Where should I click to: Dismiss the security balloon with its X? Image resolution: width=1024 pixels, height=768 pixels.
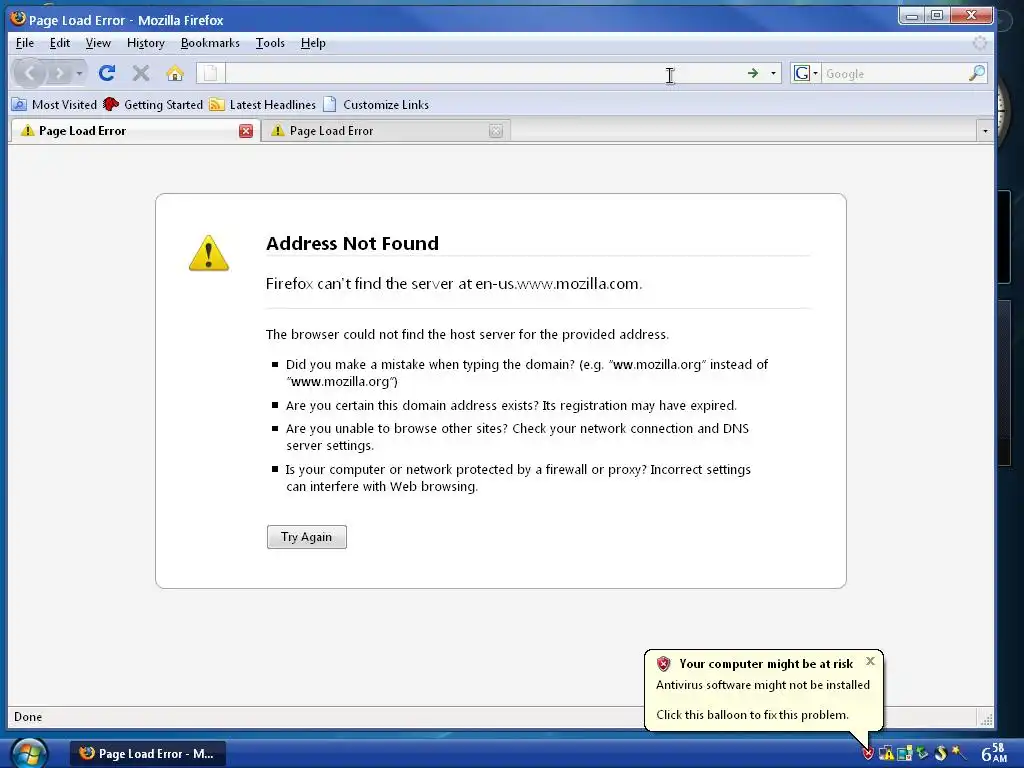click(870, 661)
